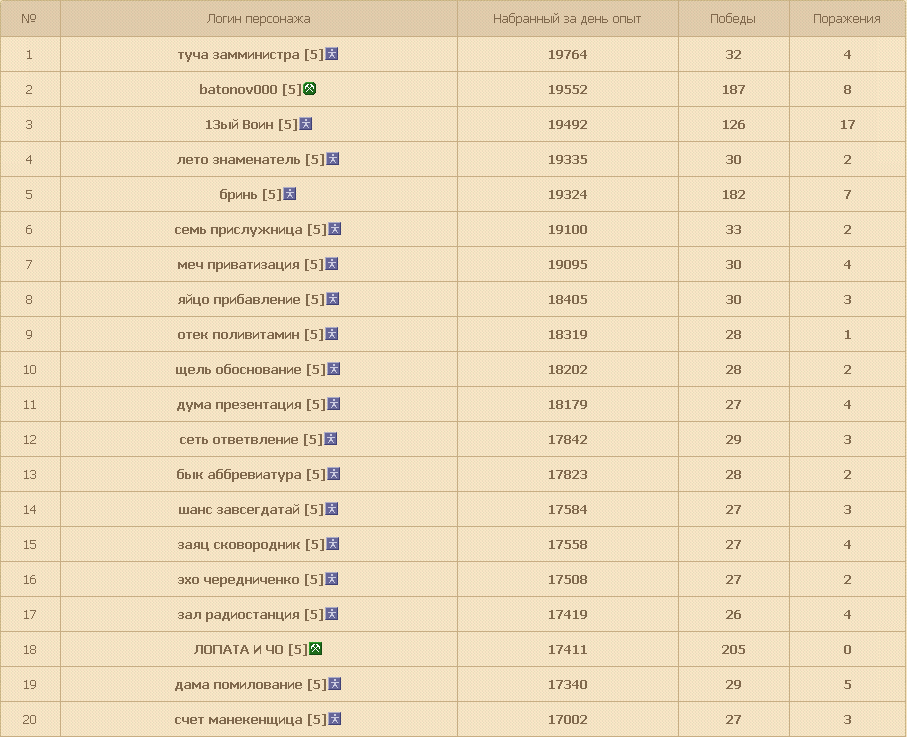The height and width of the screenshot is (737, 907).
Task: Click wins value 205
Action: pyautogui.click(x=733, y=650)
